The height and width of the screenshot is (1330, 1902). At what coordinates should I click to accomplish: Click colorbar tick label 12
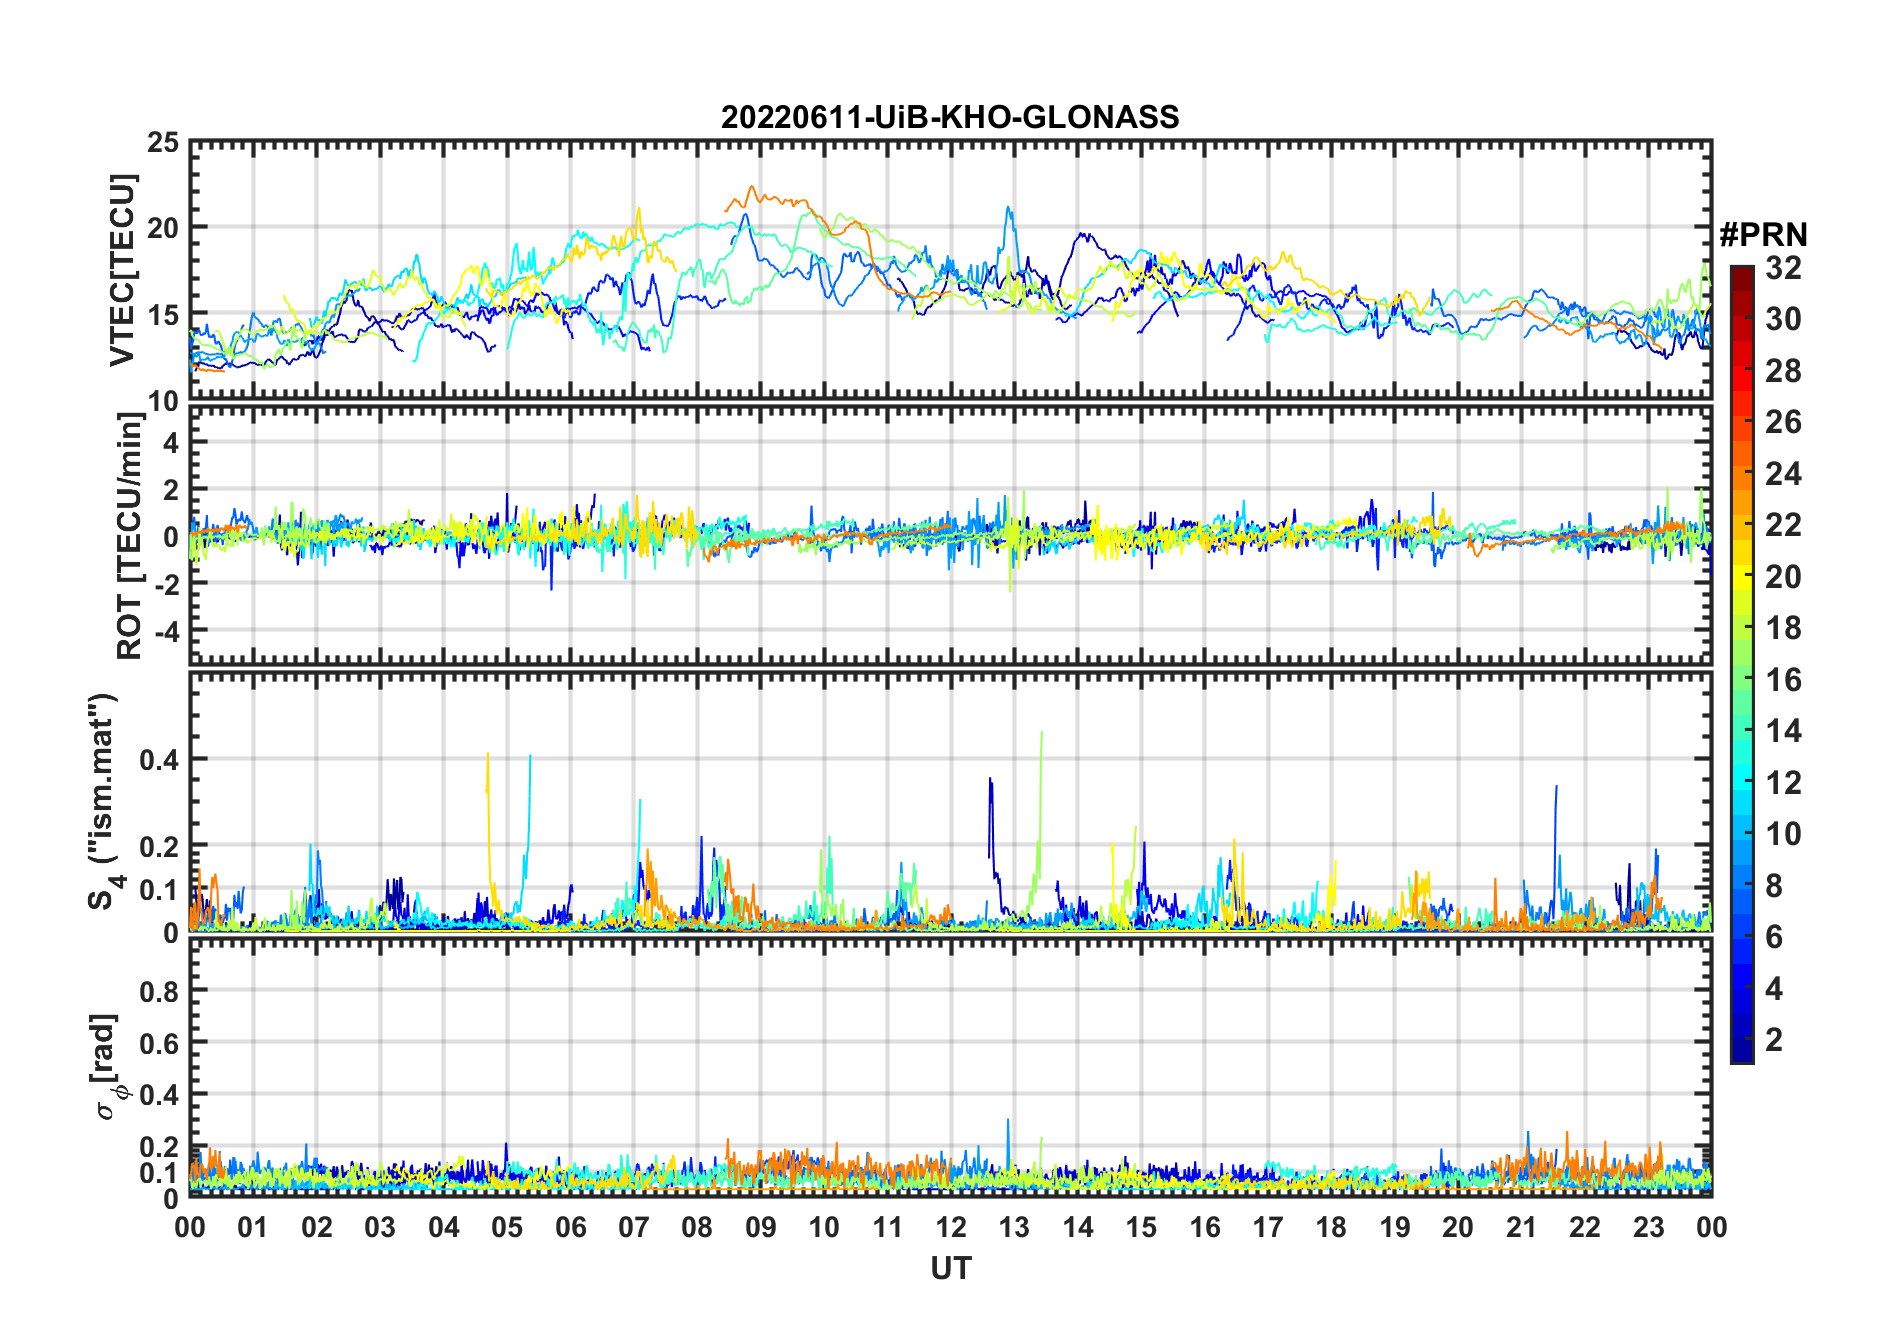1783,782
